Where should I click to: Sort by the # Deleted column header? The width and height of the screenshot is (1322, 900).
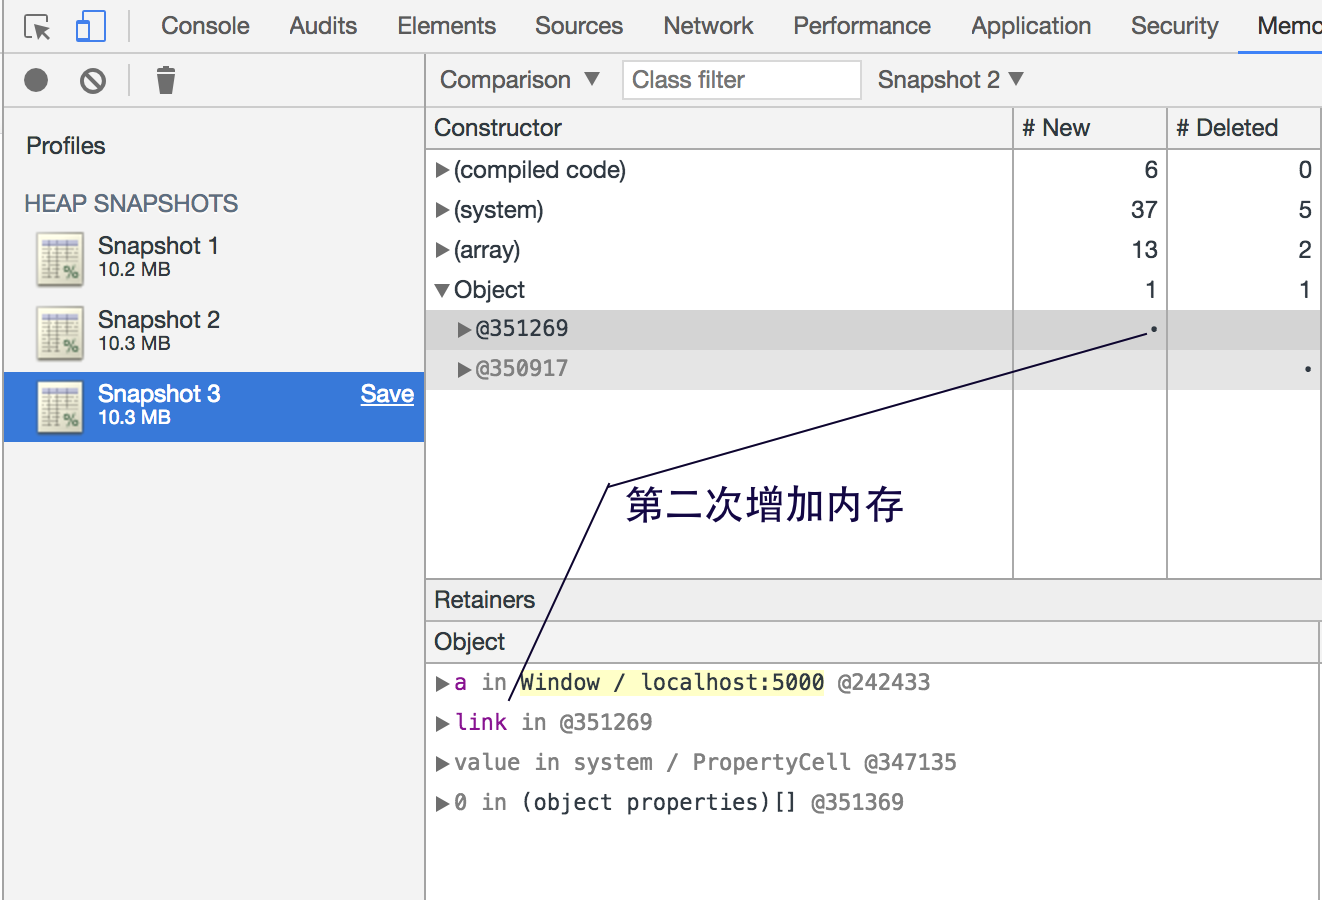(1245, 128)
